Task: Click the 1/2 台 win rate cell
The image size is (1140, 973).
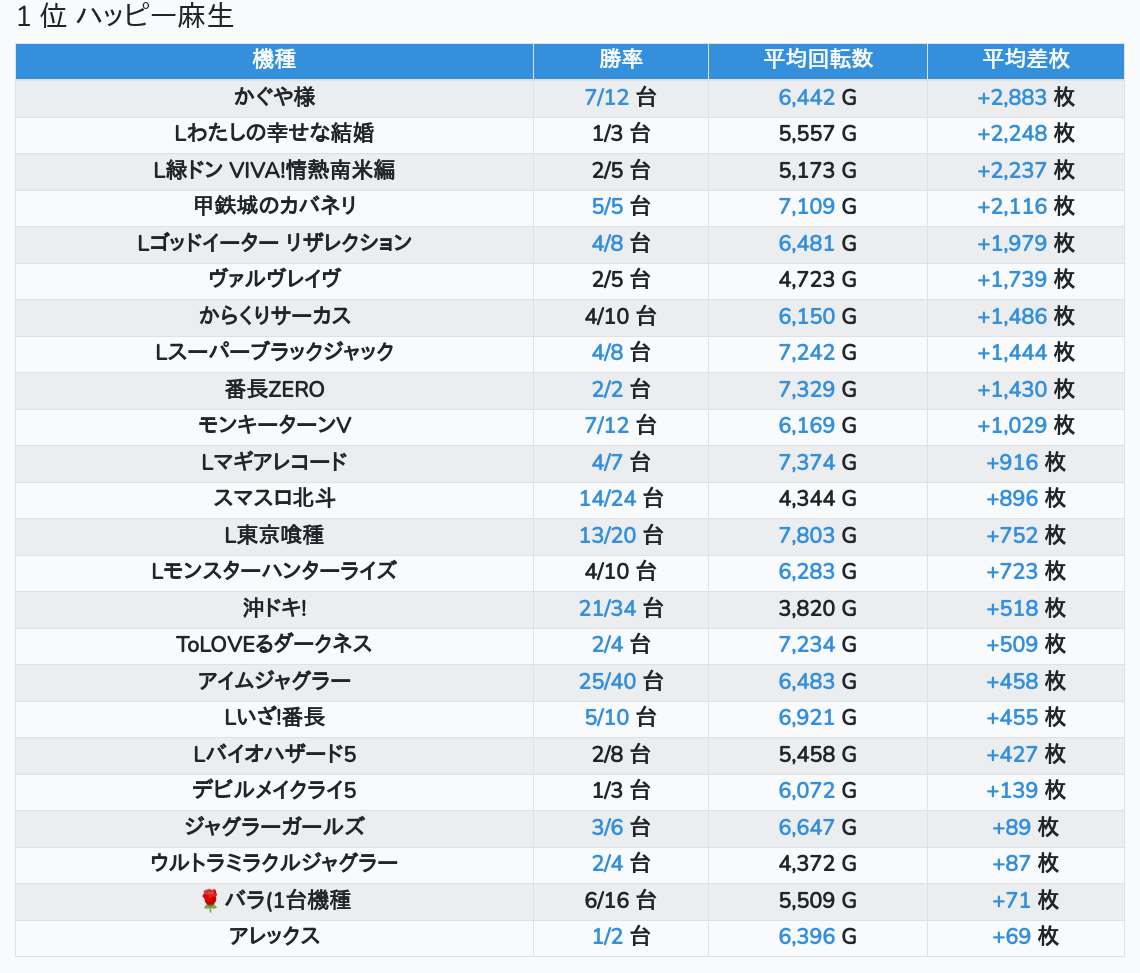Action: point(621,937)
